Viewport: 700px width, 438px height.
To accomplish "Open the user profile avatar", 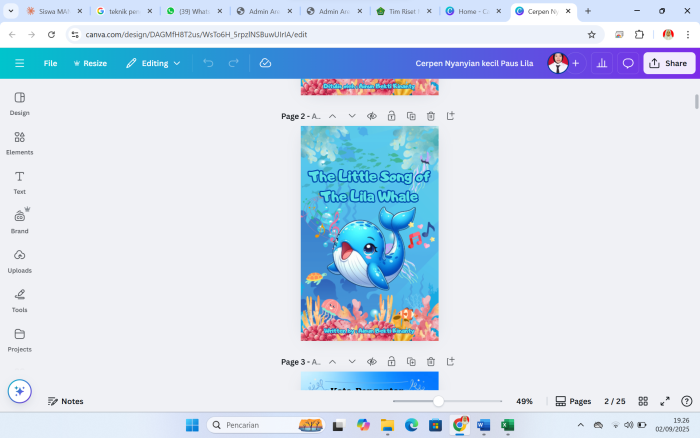I will tap(558, 63).
